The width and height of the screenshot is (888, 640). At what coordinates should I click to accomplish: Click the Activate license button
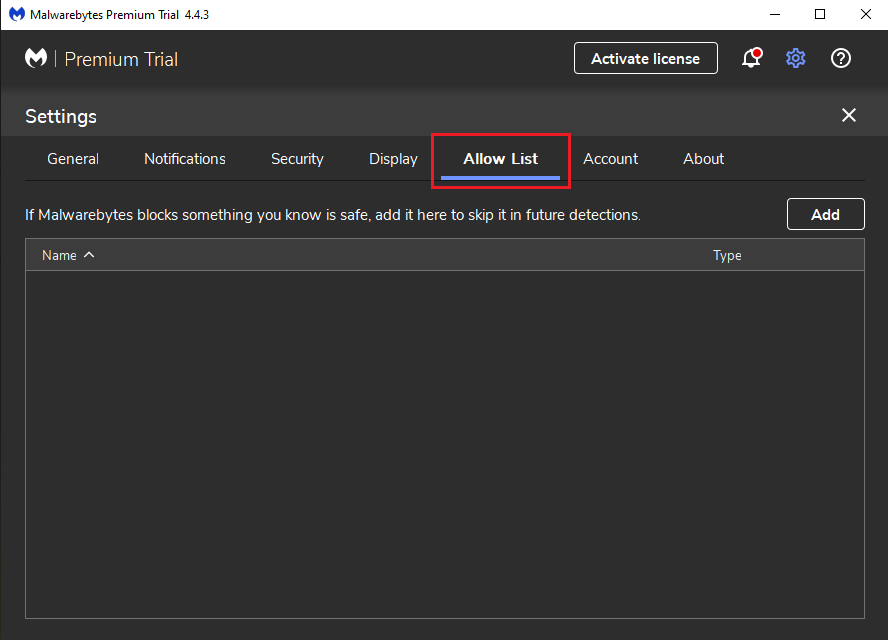tap(646, 58)
